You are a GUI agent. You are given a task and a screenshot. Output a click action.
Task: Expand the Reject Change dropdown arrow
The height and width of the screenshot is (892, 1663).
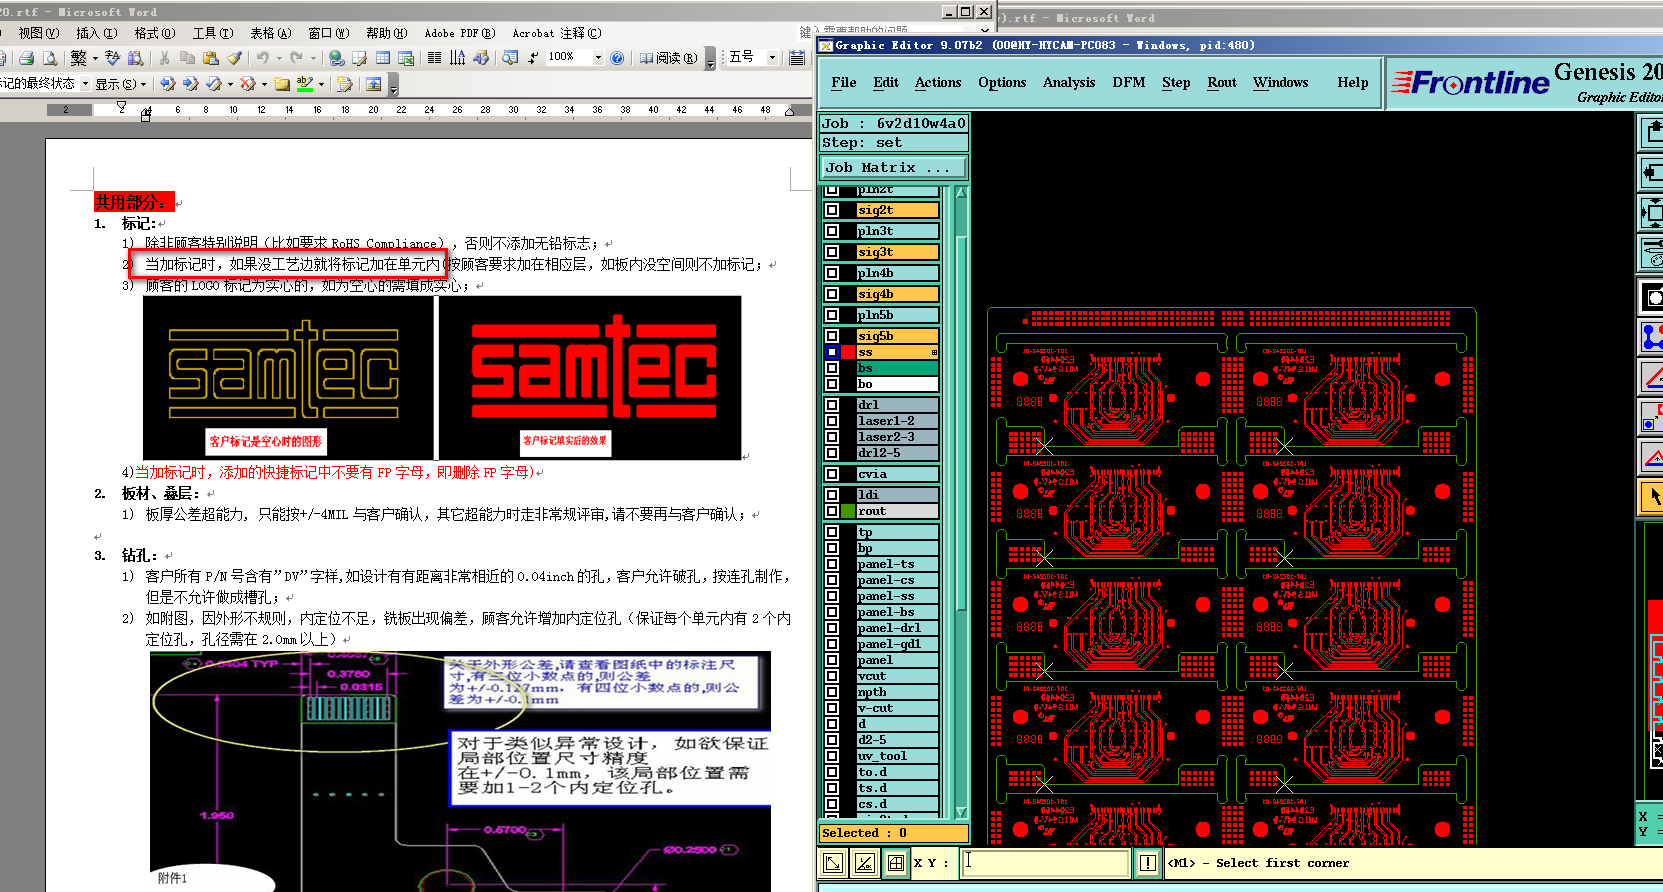coord(264,84)
